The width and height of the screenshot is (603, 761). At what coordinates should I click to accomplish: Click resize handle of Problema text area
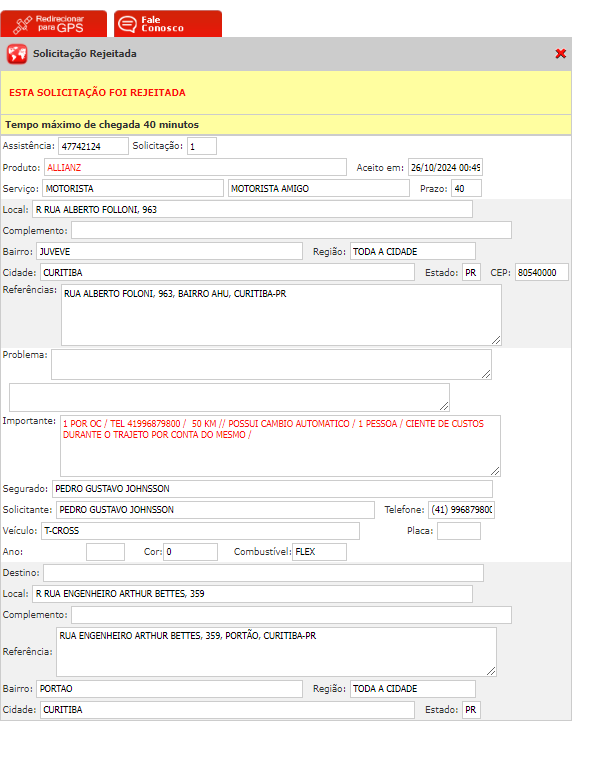pos(486,374)
